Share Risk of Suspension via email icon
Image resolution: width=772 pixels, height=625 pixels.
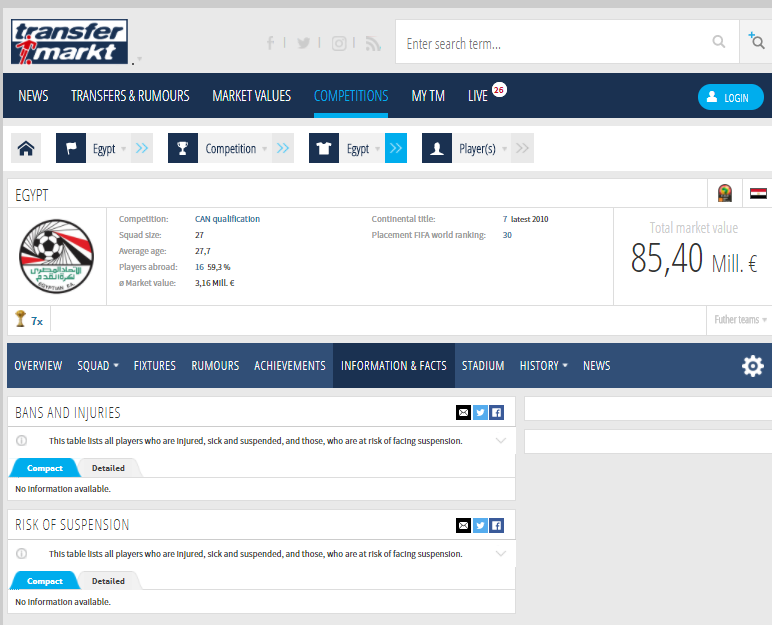463,526
